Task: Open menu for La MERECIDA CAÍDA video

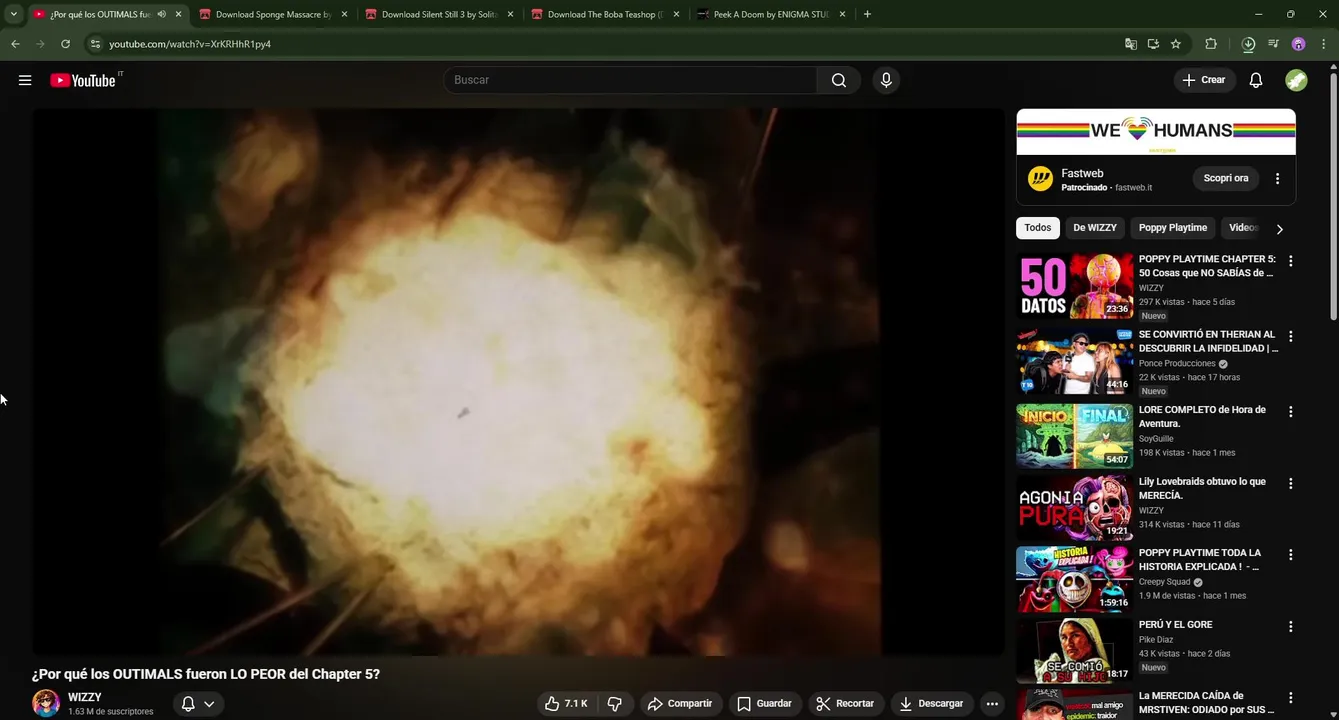Action: pos(1290,697)
